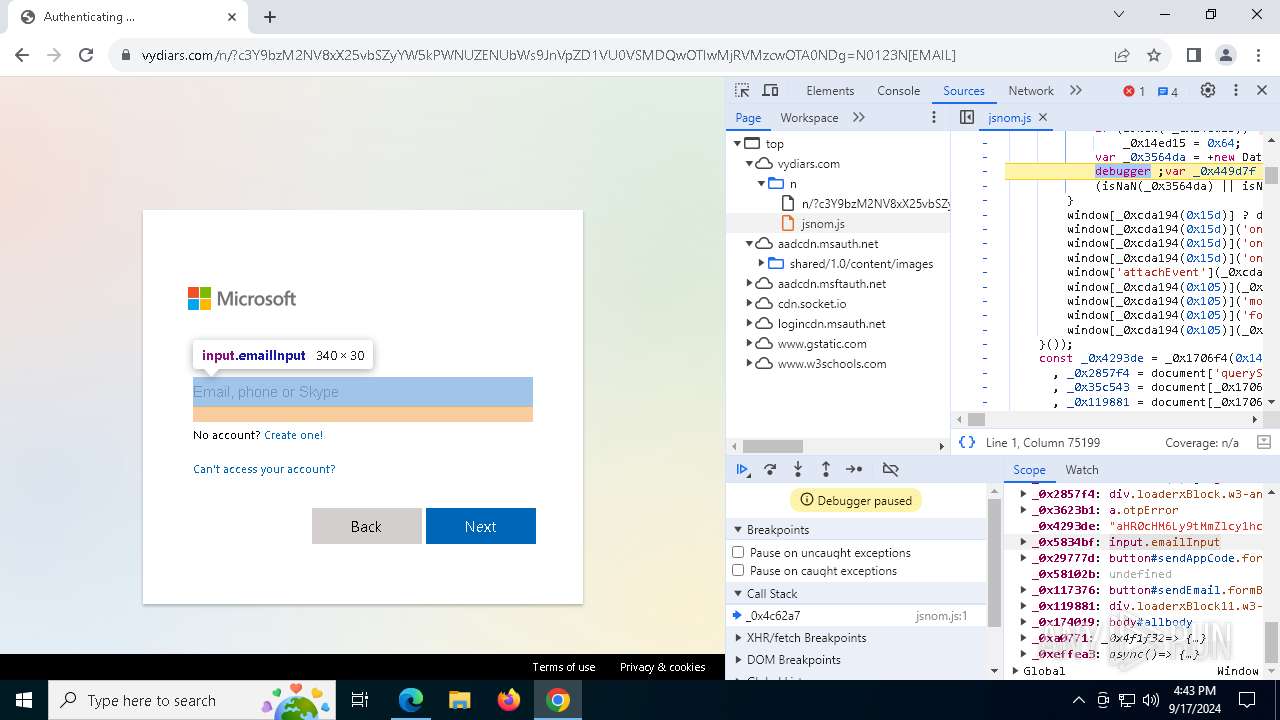The height and width of the screenshot is (720, 1280).
Task: Step out of current function
Action: (x=826, y=469)
